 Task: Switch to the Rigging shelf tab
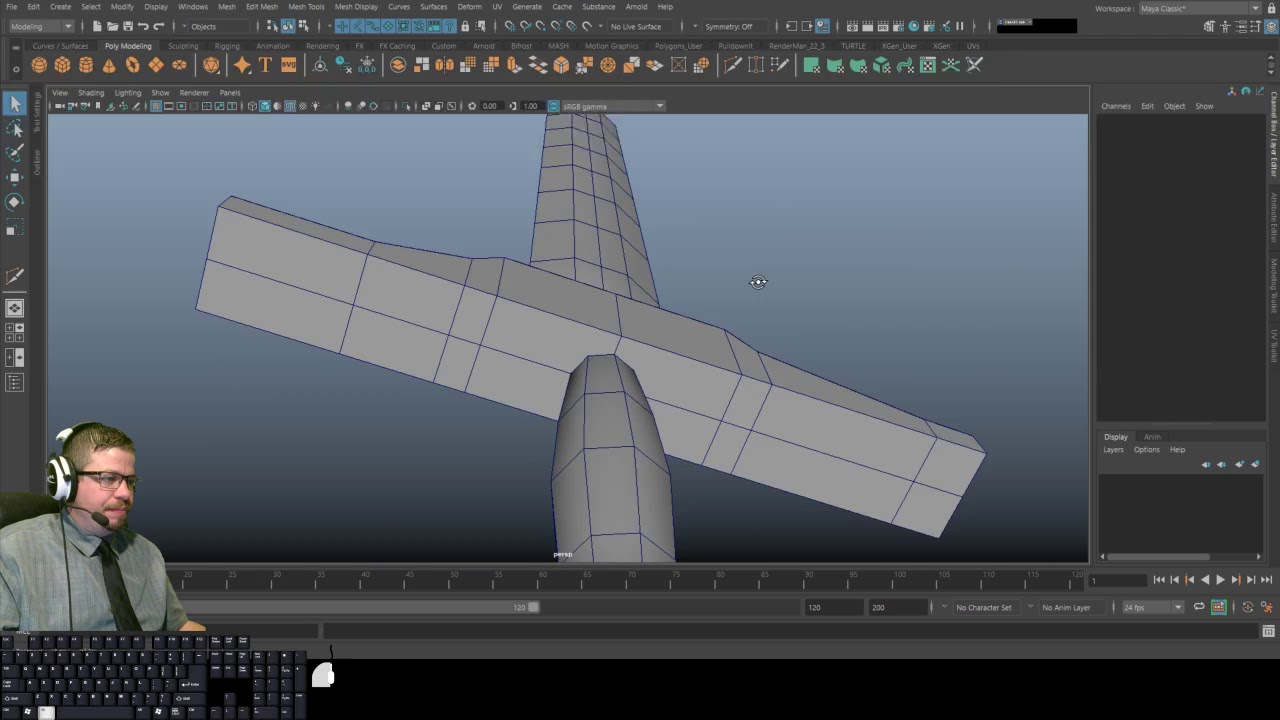coord(227,46)
